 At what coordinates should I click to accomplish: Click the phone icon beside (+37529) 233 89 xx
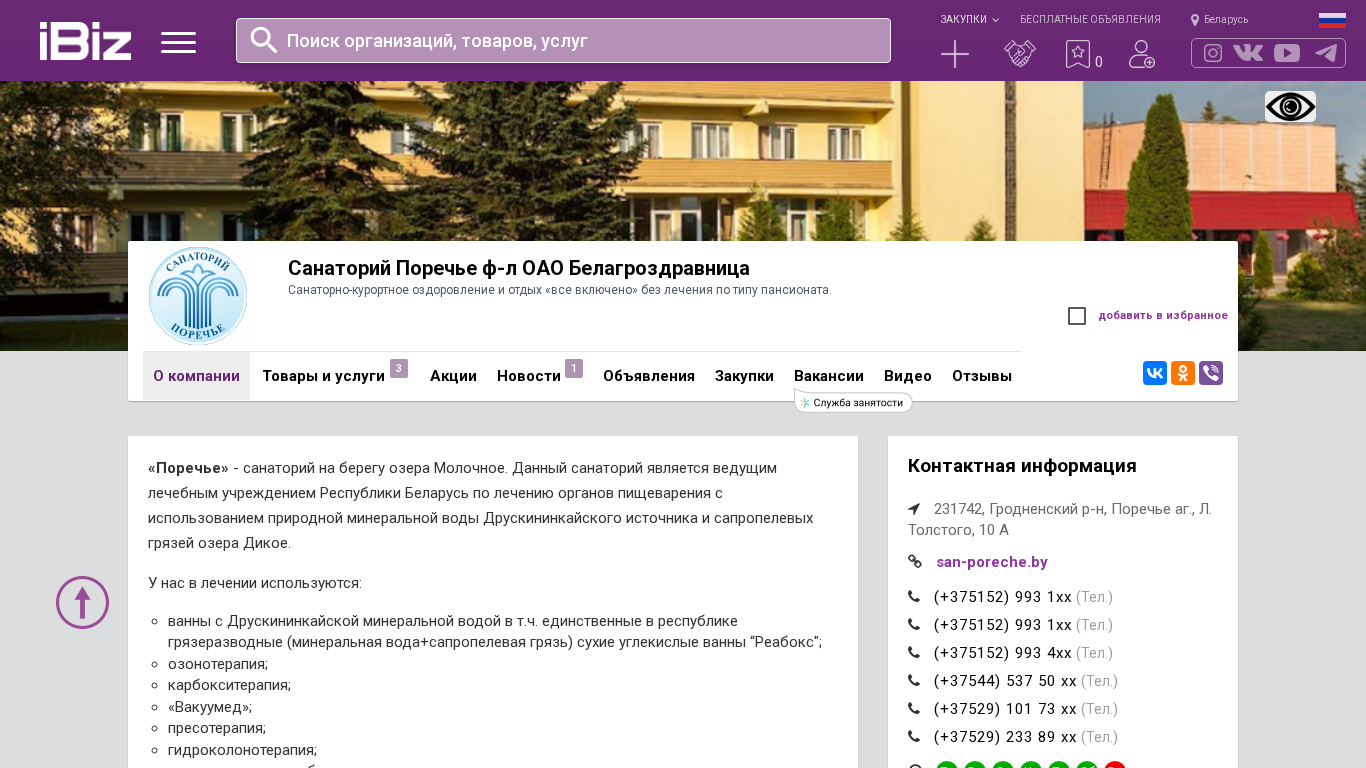pyautogui.click(x=914, y=737)
